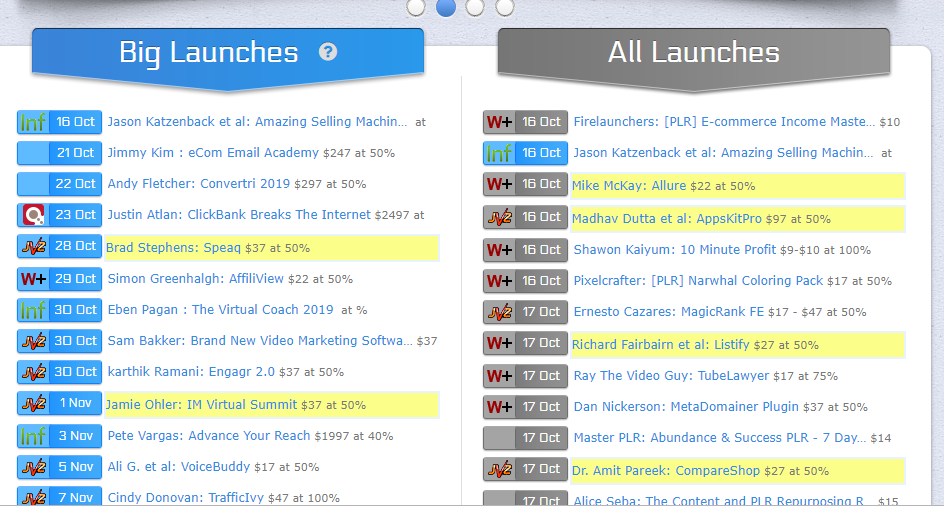Select the third carousel dot indicator
The width and height of the screenshot is (944, 508).
click(475, 7)
